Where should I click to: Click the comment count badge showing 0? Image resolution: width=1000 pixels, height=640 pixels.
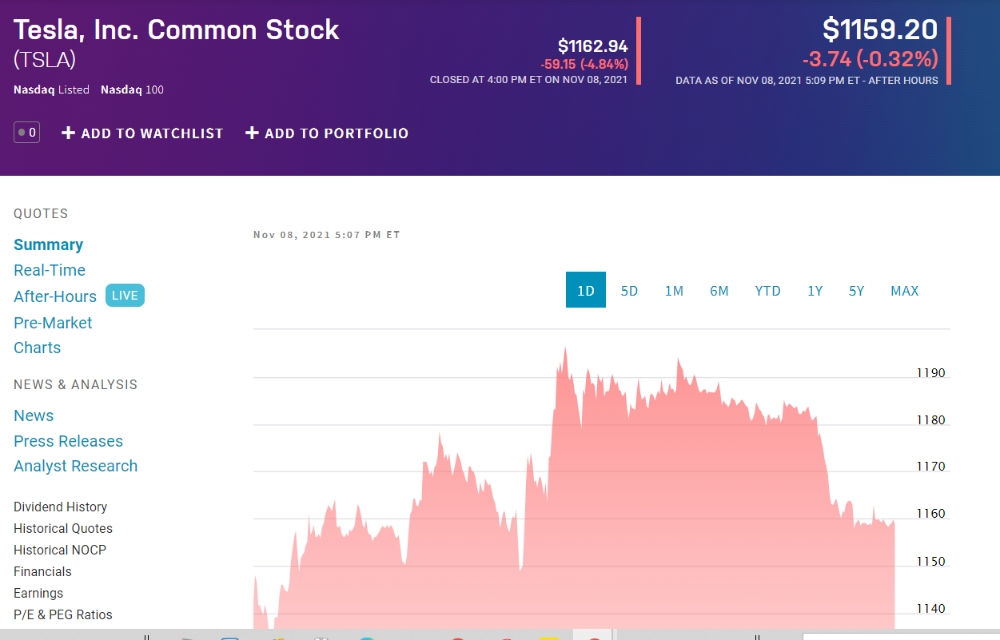(27, 132)
